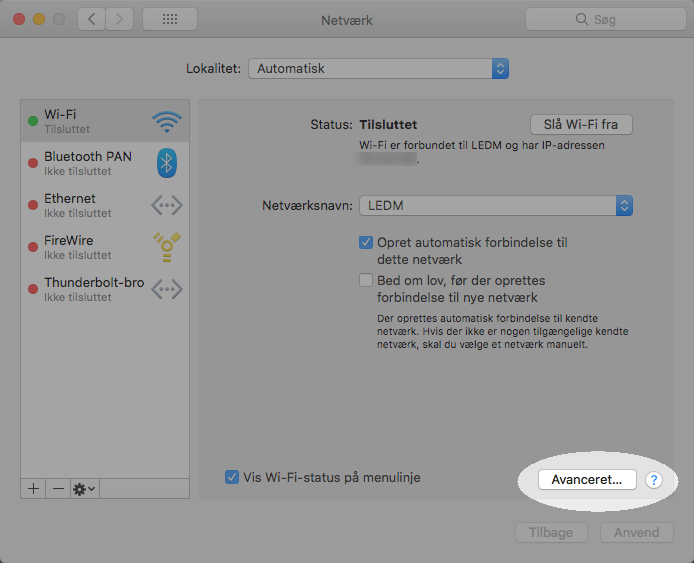Add a new network service with plus
Viewport: 694px width, 563px height.
coord(33,489)
